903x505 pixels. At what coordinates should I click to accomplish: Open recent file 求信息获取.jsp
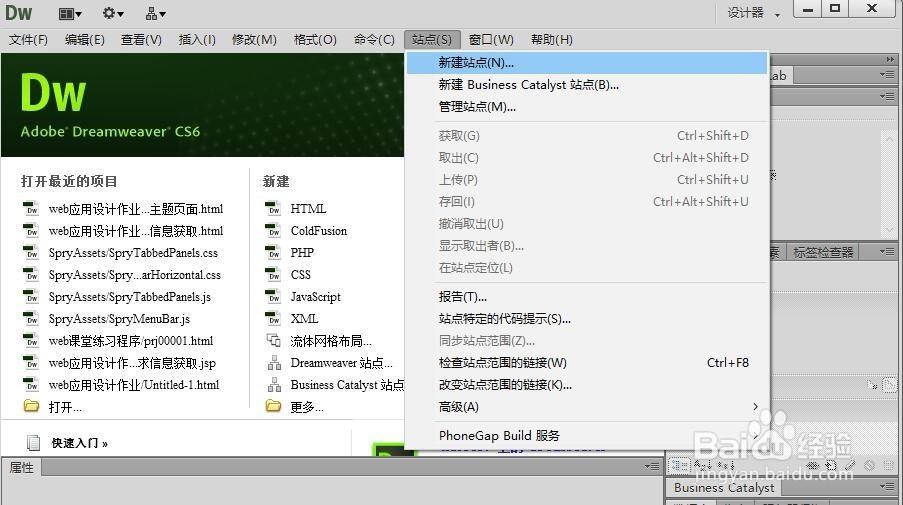[x=132, y=363]
